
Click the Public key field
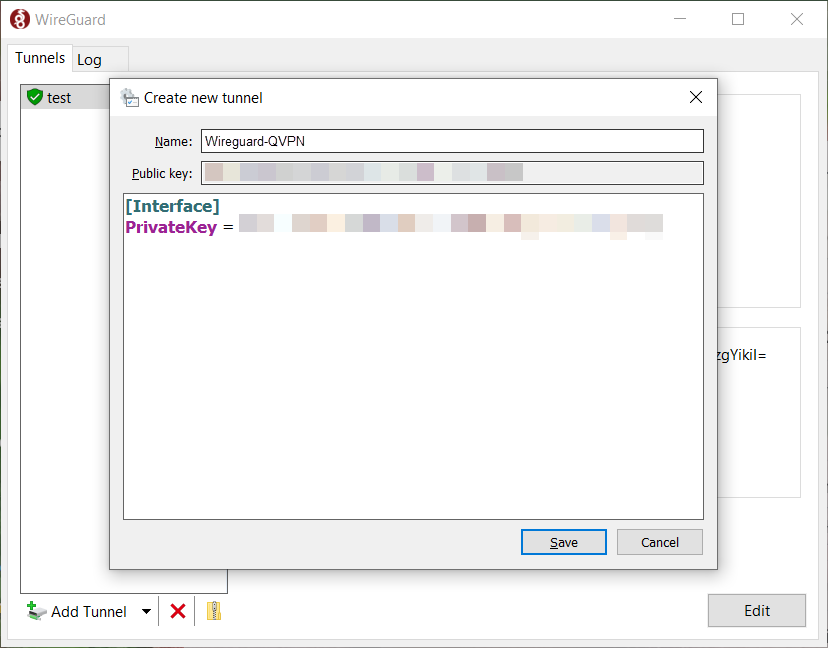tap(452, 173)
